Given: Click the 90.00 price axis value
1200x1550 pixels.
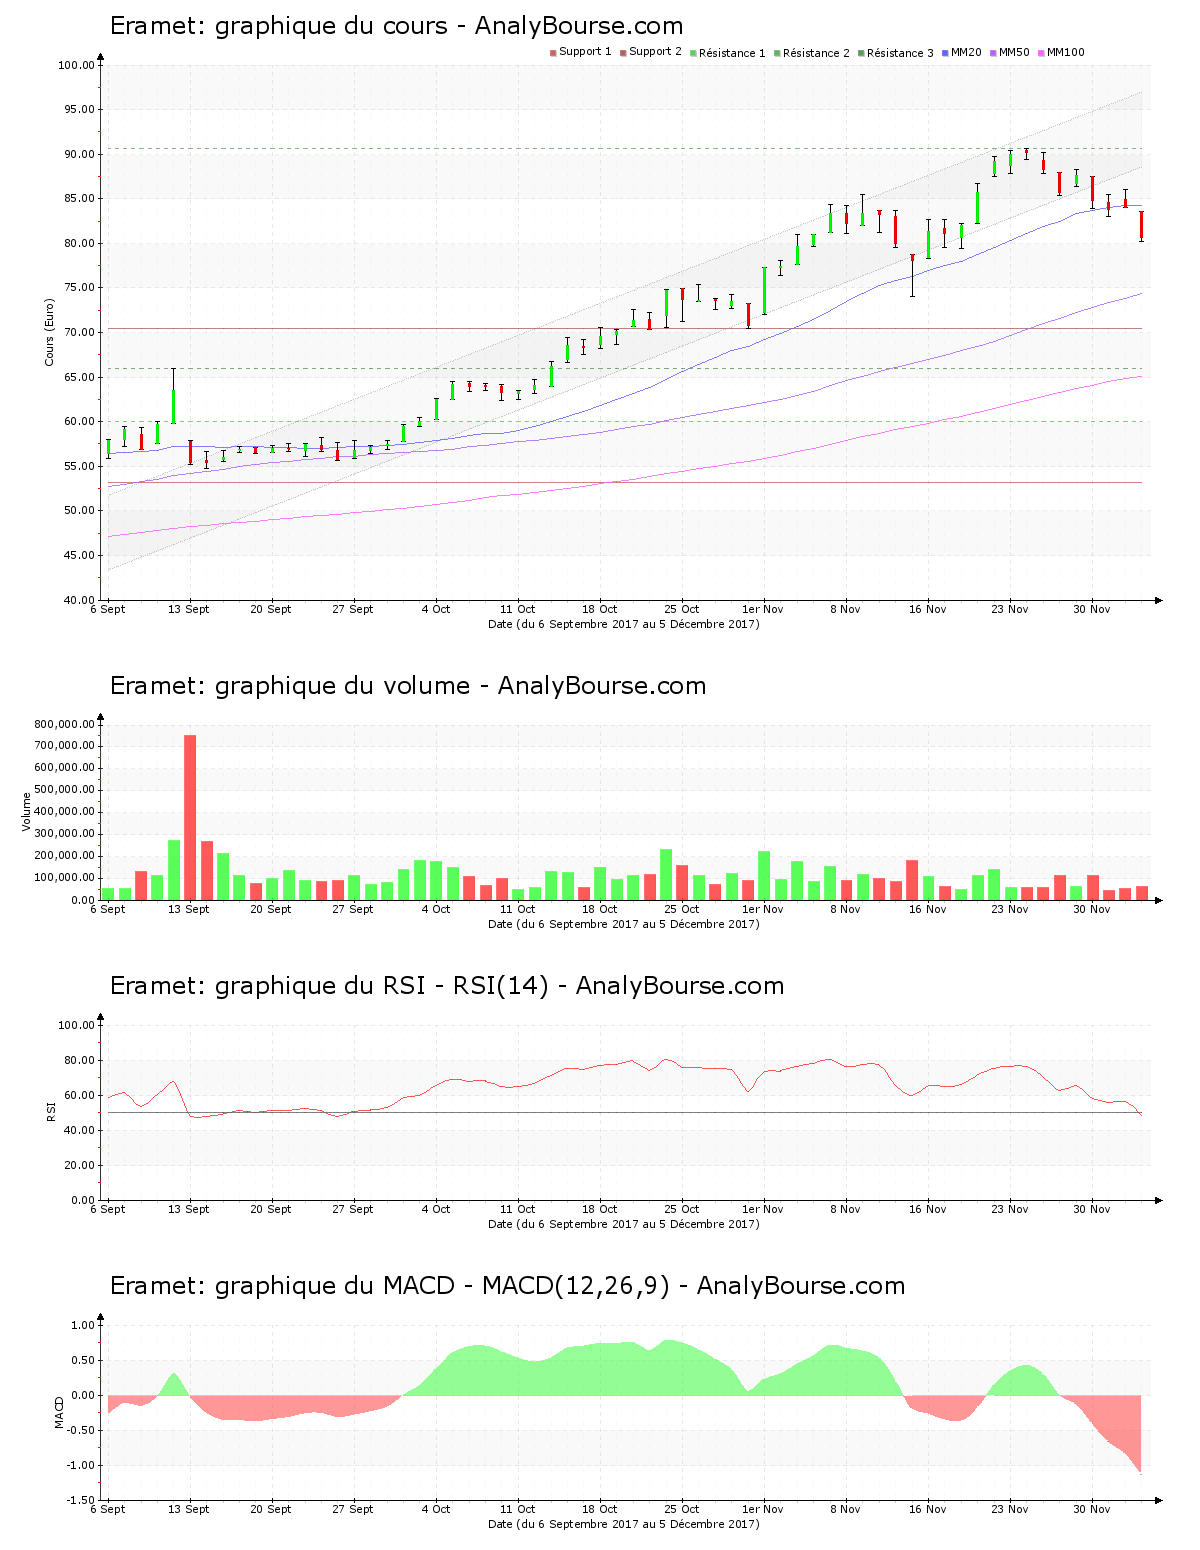Looking at the screenshot, I should pos(80,155).
